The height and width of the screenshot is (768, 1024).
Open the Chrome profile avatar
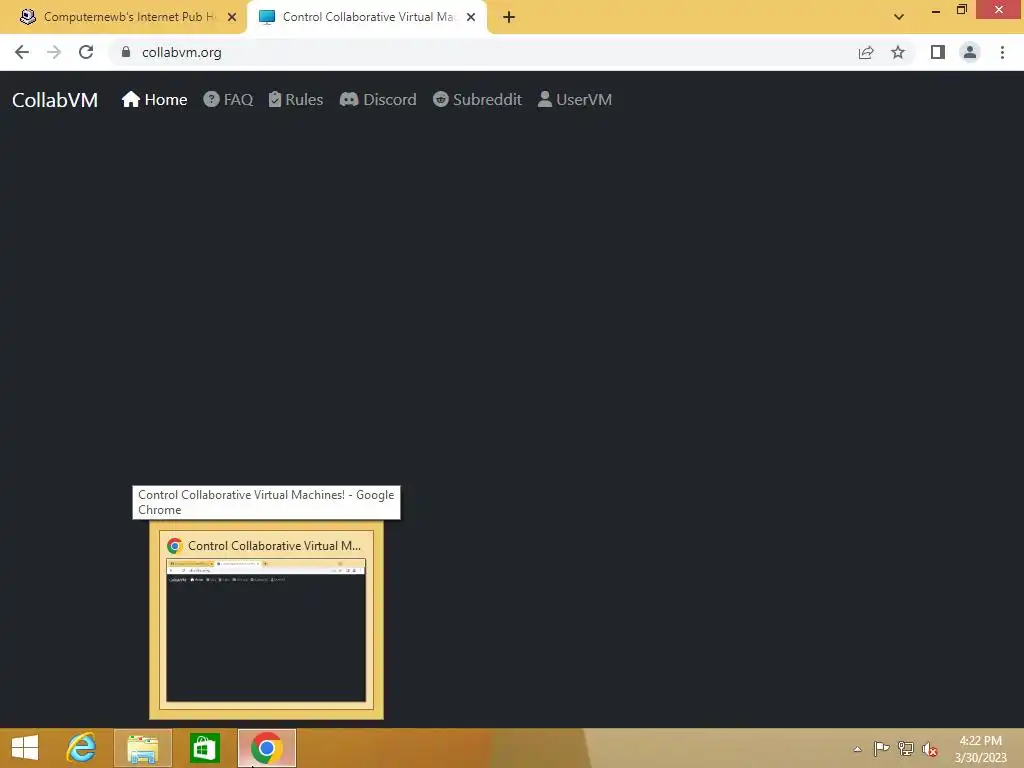[970, 52]
